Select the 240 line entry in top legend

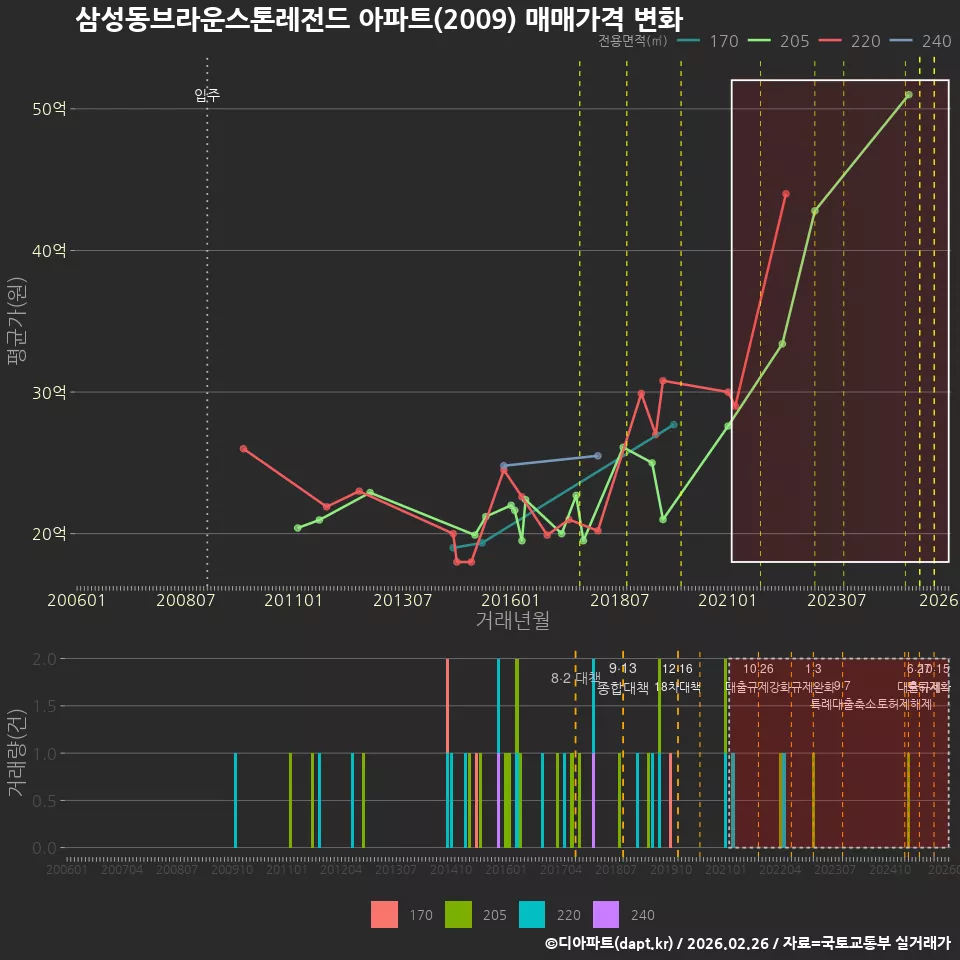click(921, 41)
